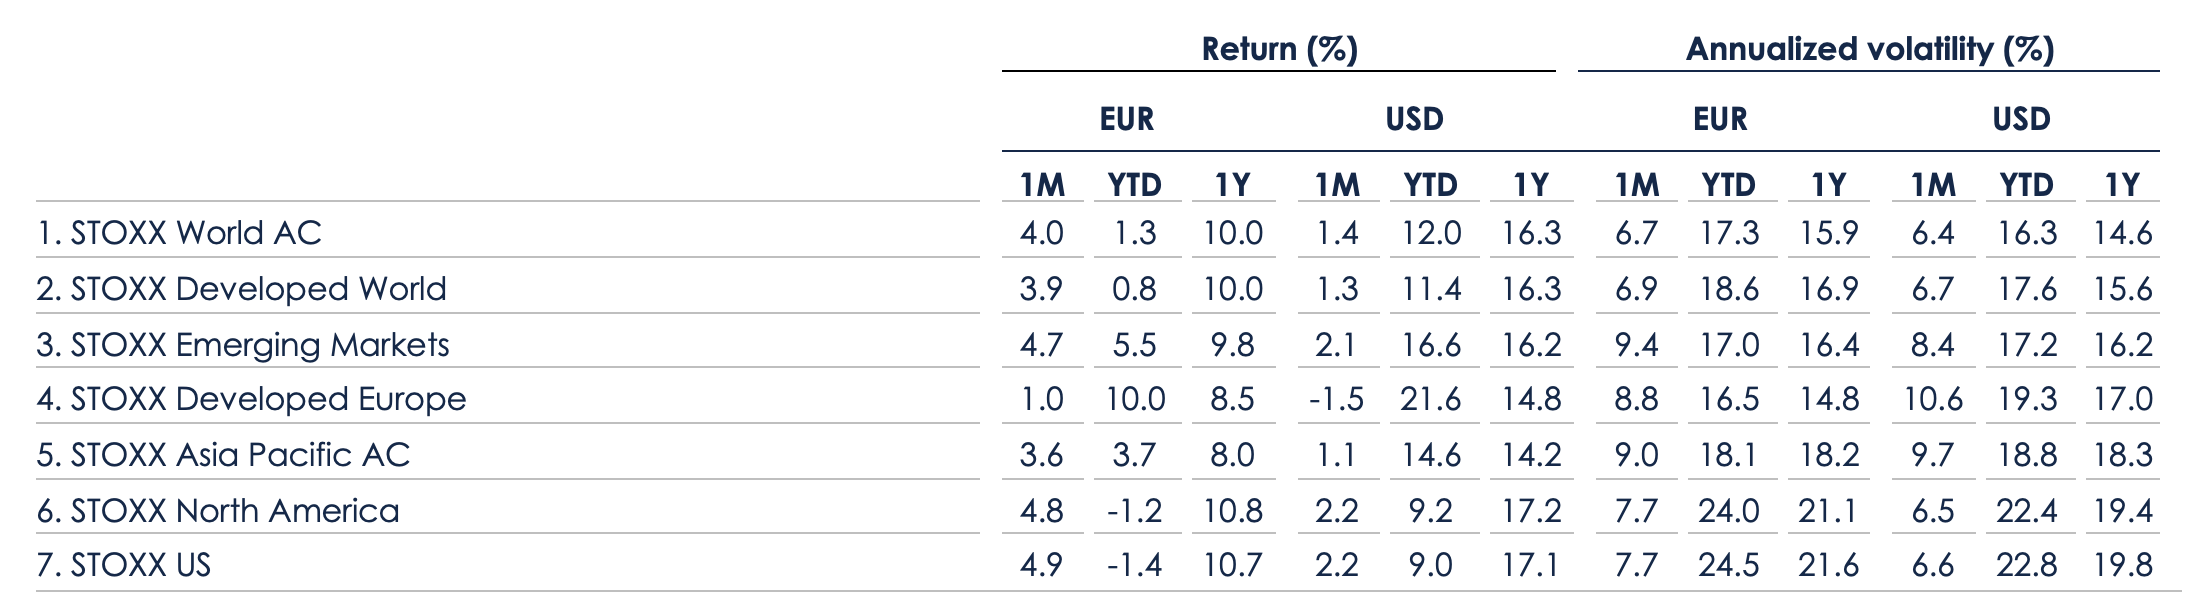2204x606 pixels.
Task: Click the 5.5 YTD return for Emerging Markets
Action: (1134, 345)
